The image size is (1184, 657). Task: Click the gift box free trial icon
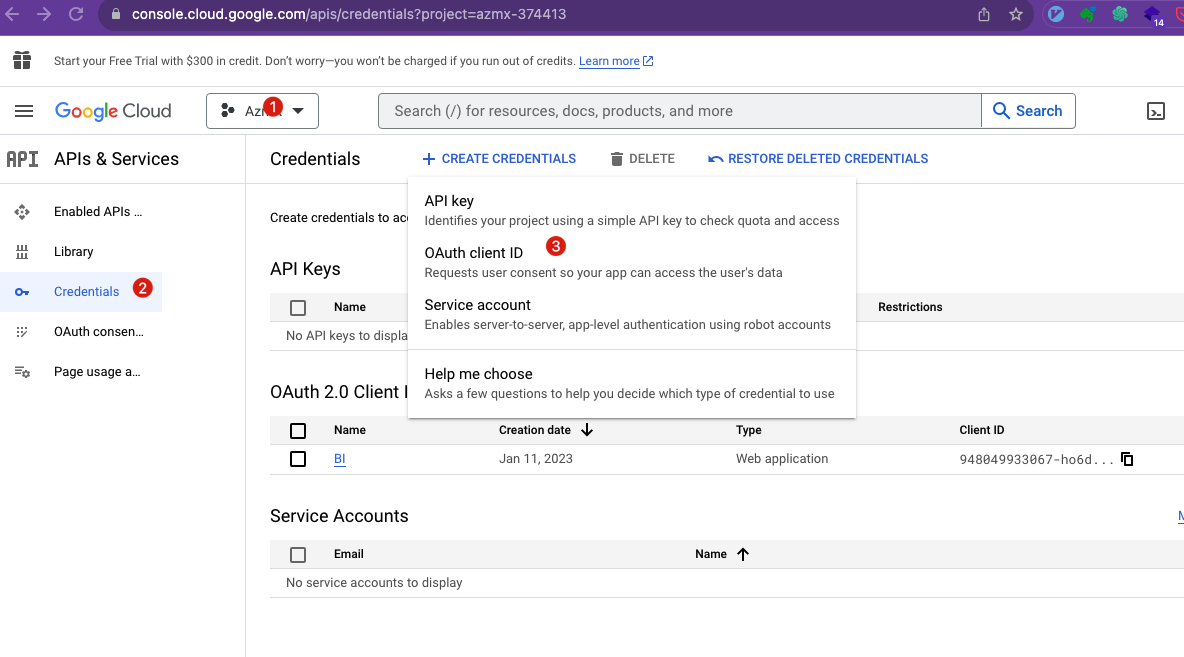point(22,61)
